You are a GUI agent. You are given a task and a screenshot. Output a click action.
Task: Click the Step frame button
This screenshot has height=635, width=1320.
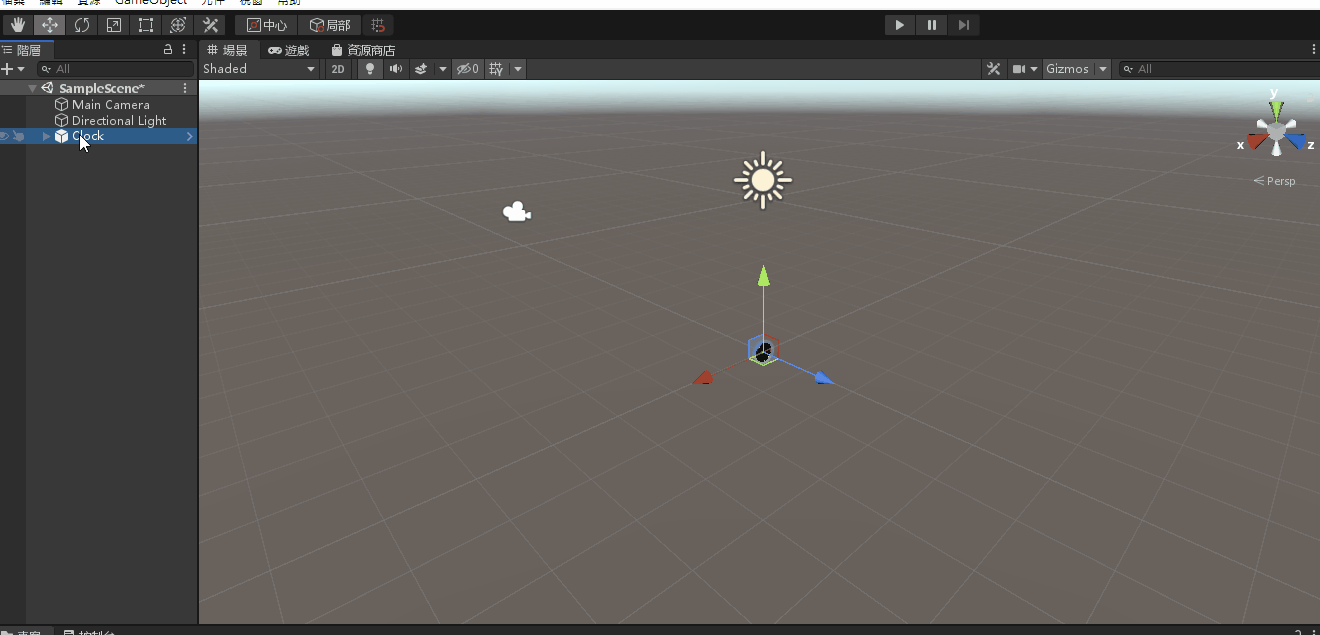pos(963,25)
